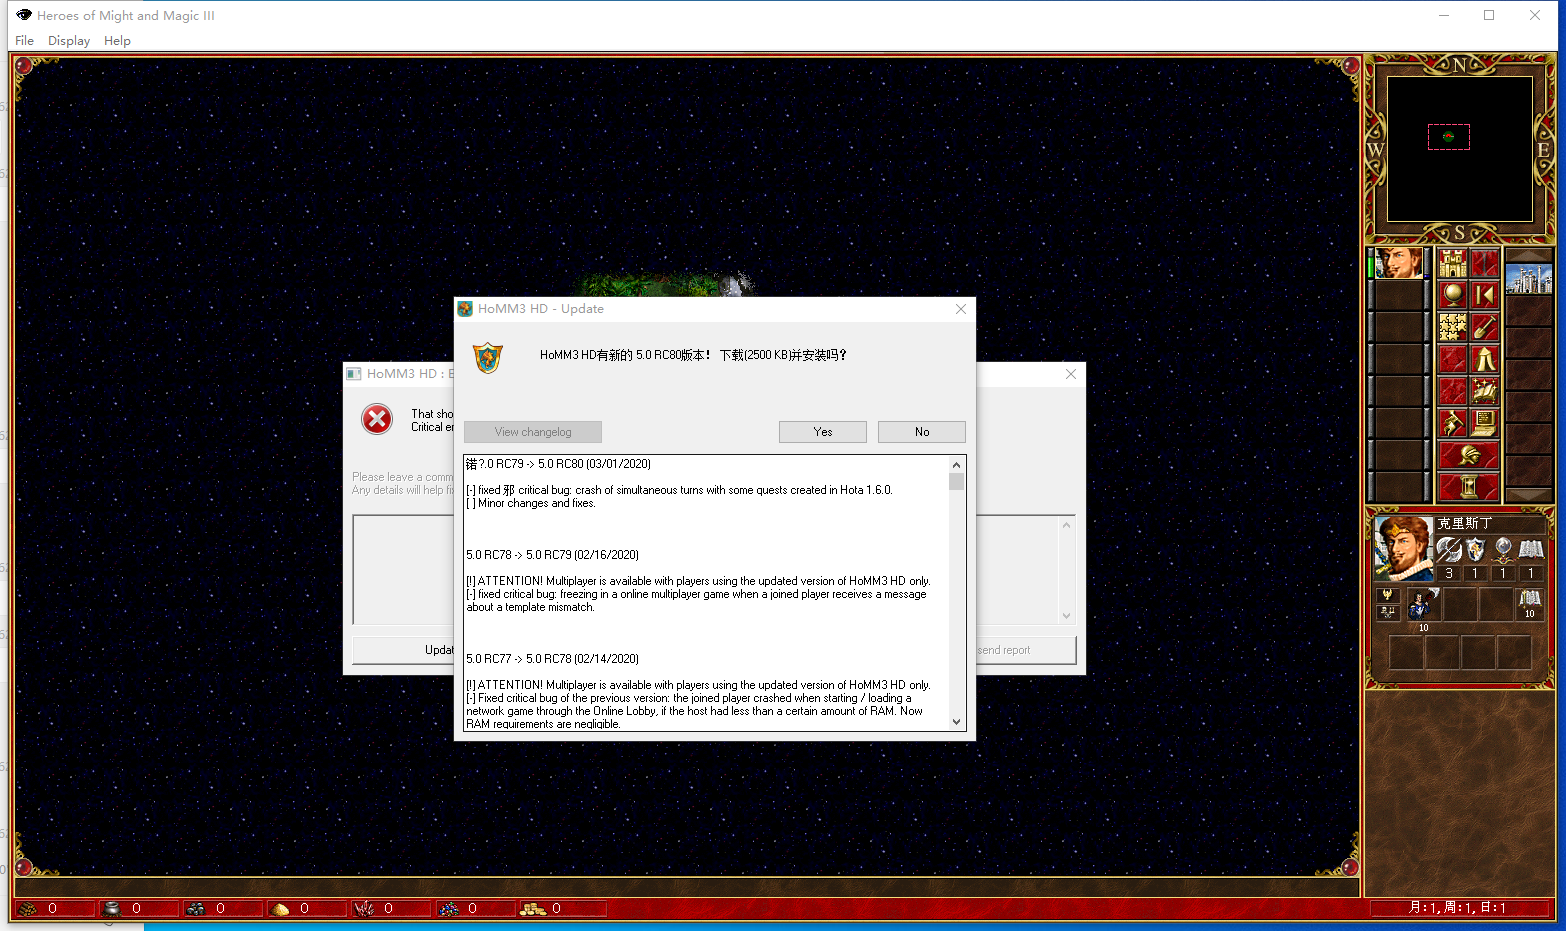
Task: Click the View changelog button
Action: pyautogui.click(x=533, y=432)
